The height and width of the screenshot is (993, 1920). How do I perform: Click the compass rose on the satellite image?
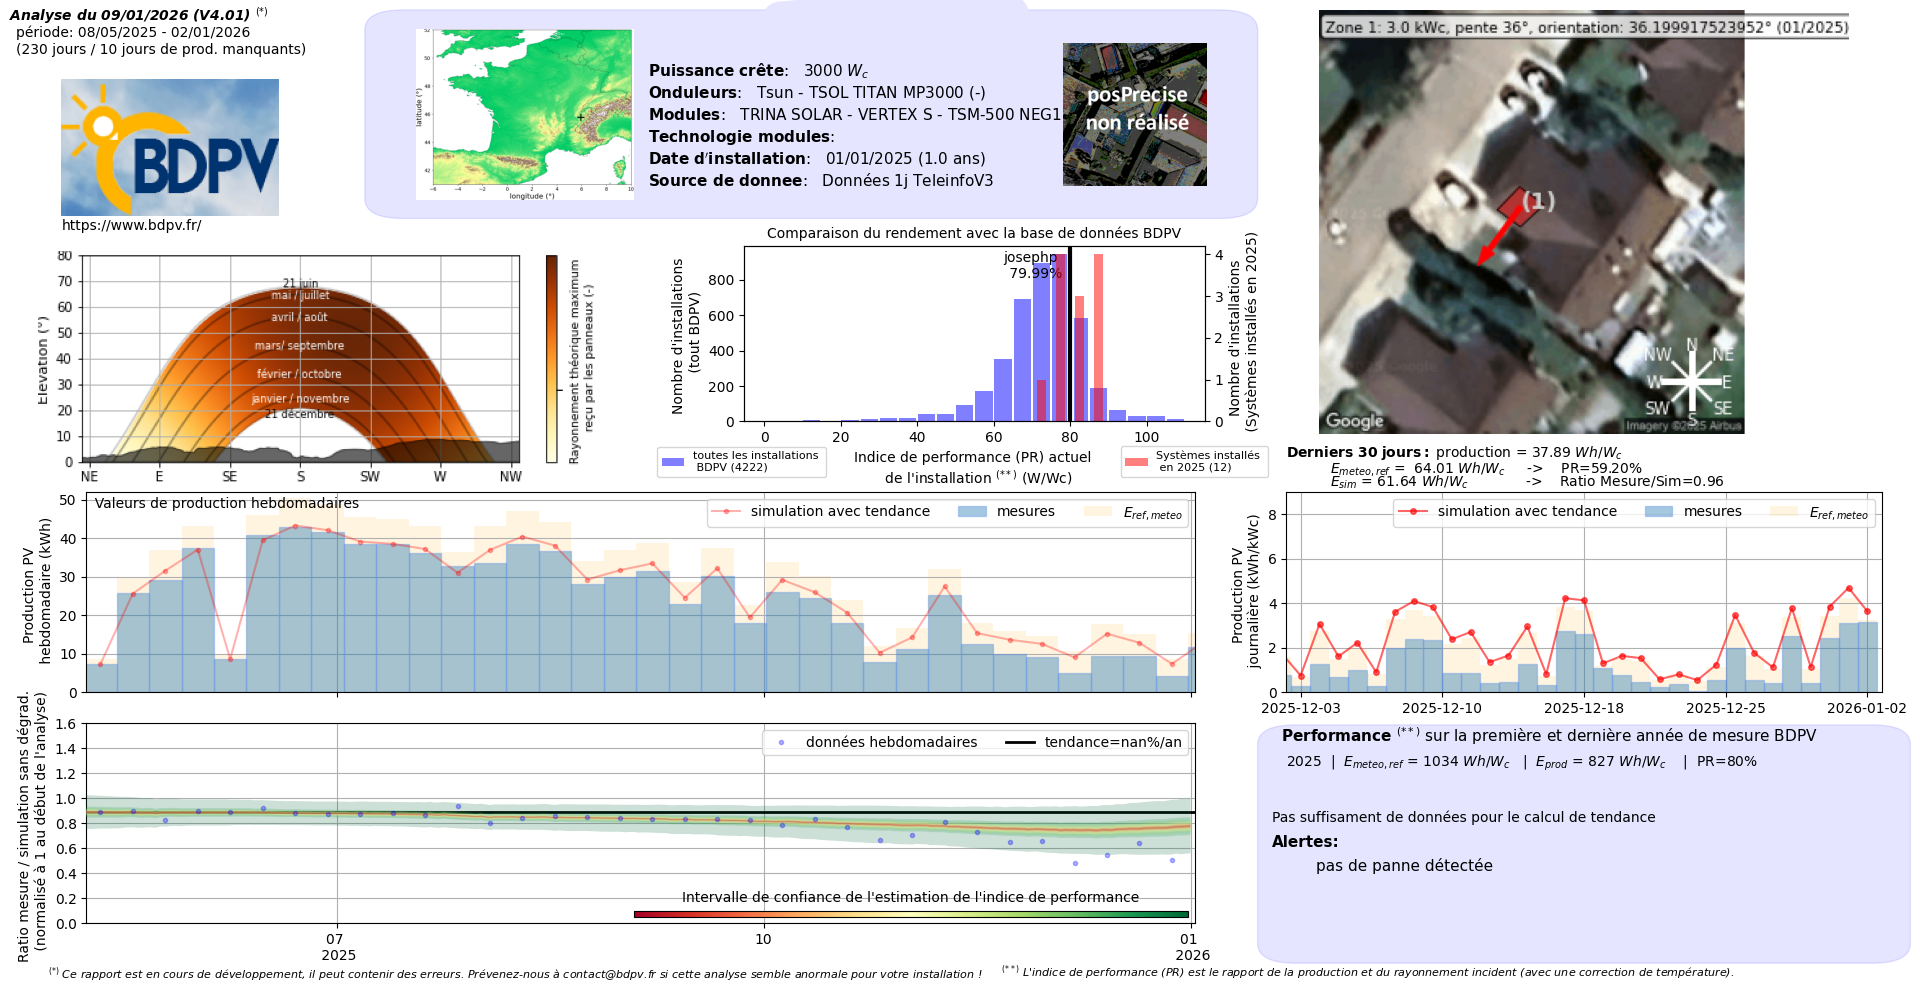(x=1691, y=381)
